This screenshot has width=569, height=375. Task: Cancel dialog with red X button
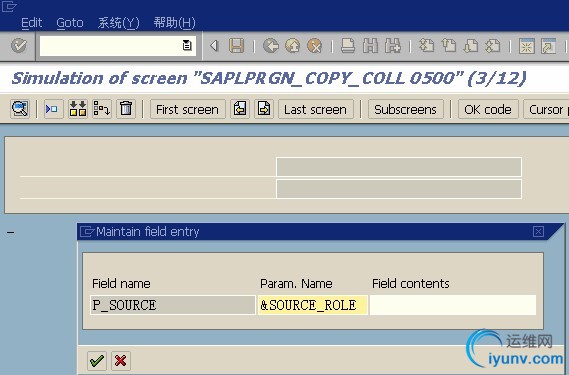point(121,361)
